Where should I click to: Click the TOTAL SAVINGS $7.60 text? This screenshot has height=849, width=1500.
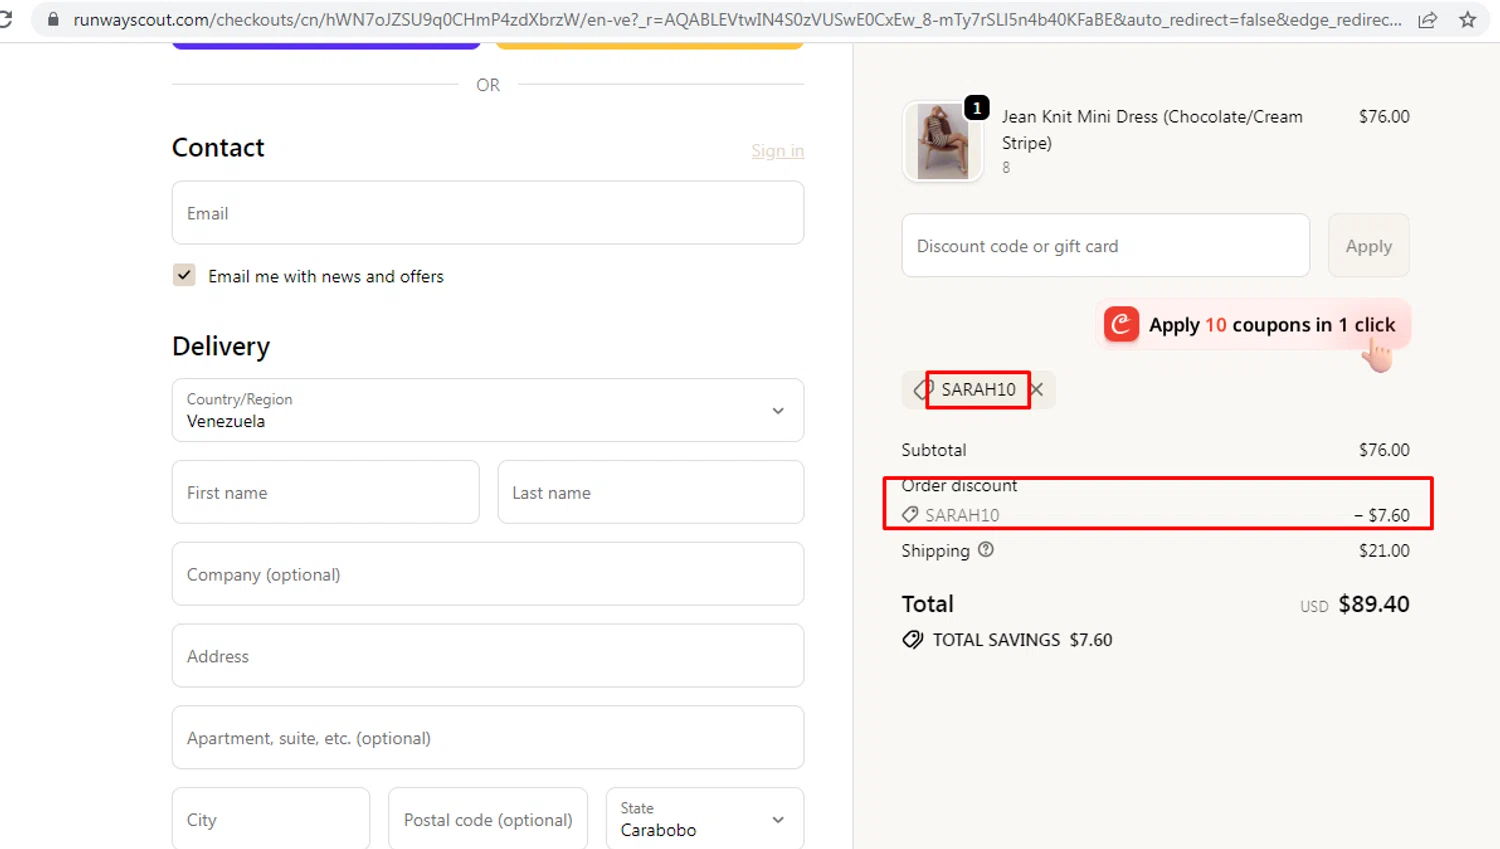(x=1022, y=640)
